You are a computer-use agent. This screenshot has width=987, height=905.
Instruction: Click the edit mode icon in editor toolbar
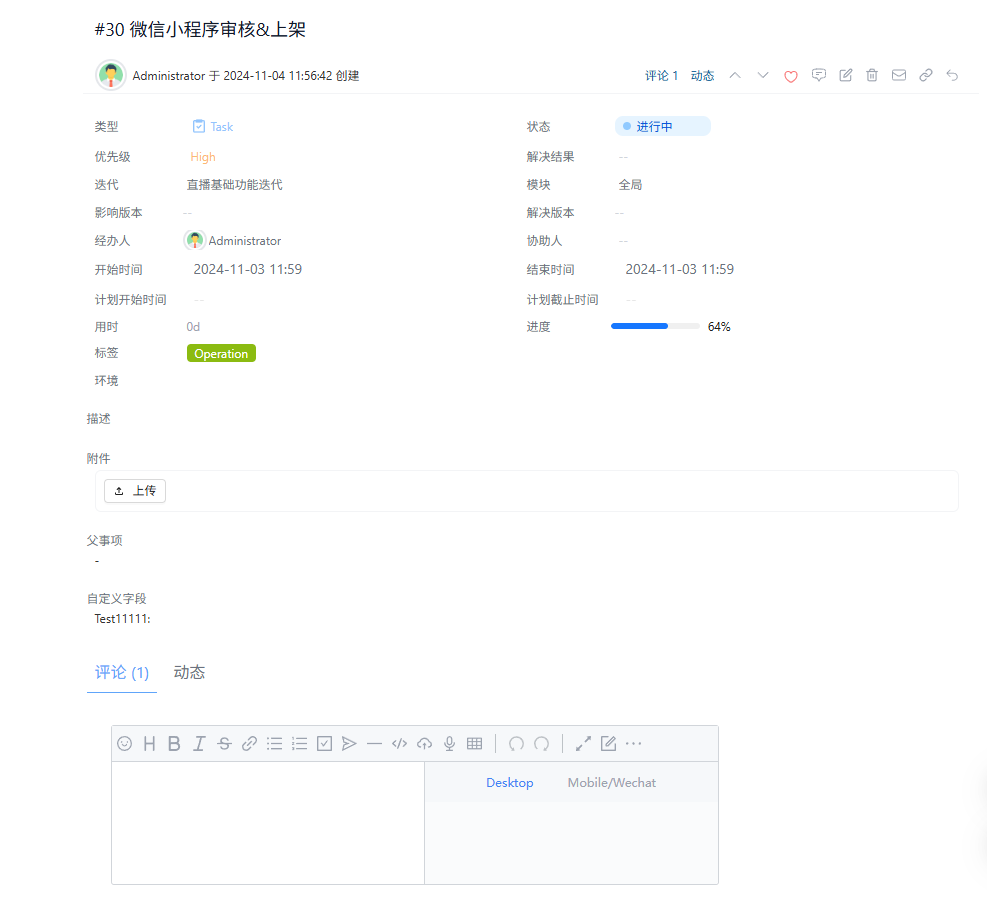(x=608, y=743)
